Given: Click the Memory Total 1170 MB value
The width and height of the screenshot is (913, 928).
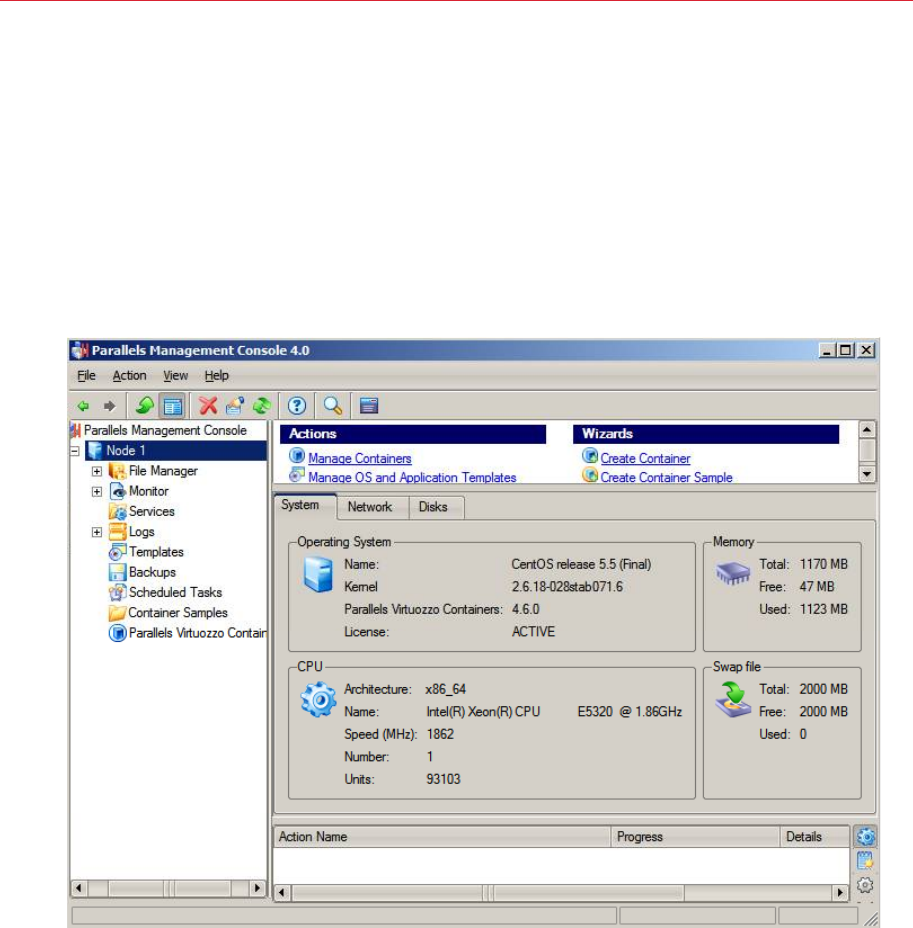Looking at the screenshot, I should click(x=823, y=564).
